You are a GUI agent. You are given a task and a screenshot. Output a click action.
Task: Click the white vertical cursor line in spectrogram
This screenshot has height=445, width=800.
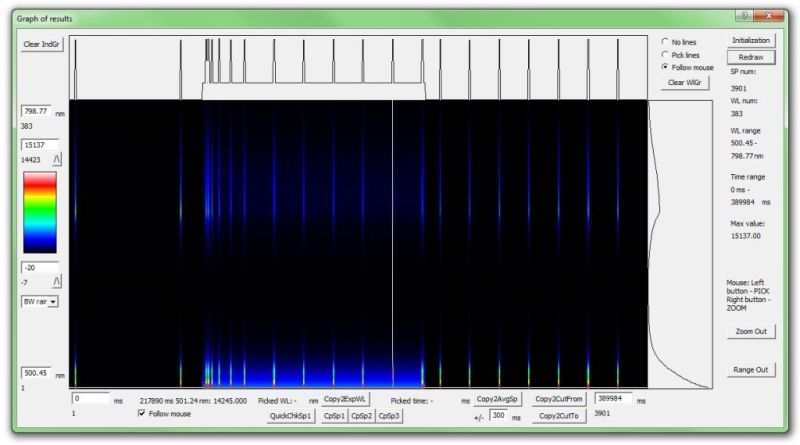point(392,243)
